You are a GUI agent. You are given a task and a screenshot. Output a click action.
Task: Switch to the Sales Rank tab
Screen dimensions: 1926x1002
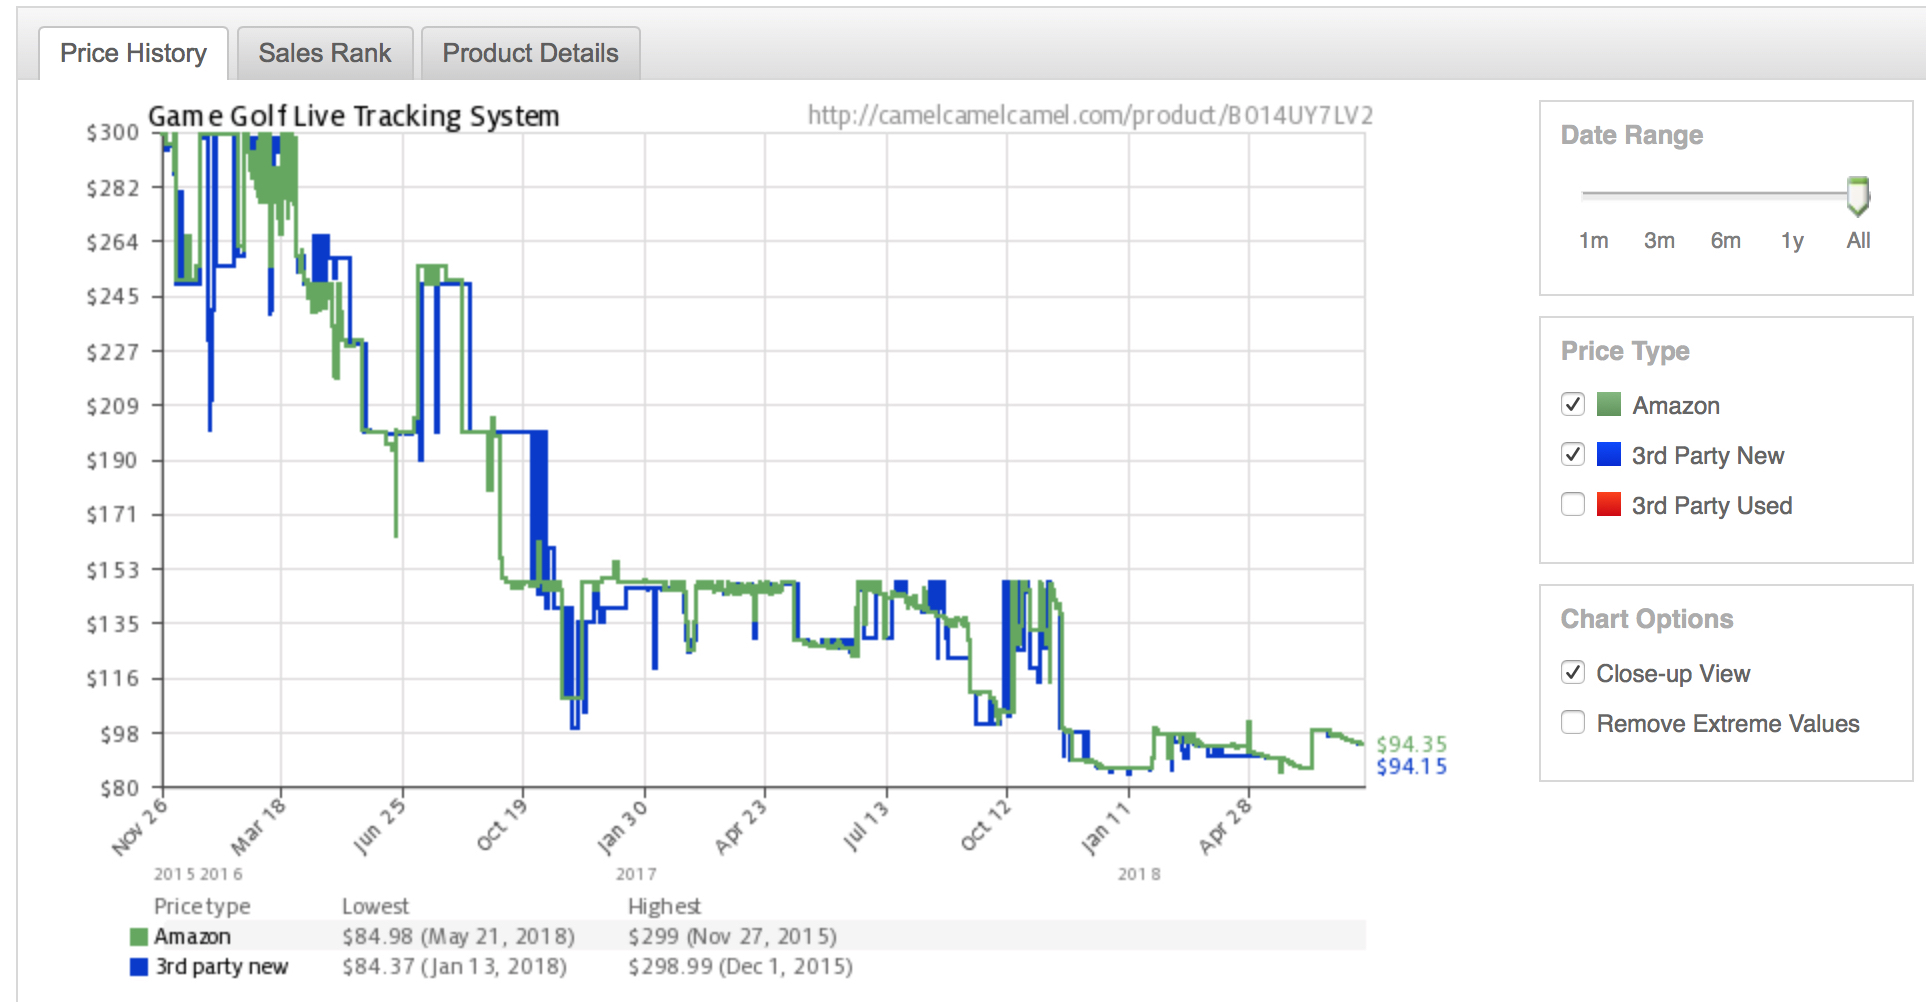324,53
